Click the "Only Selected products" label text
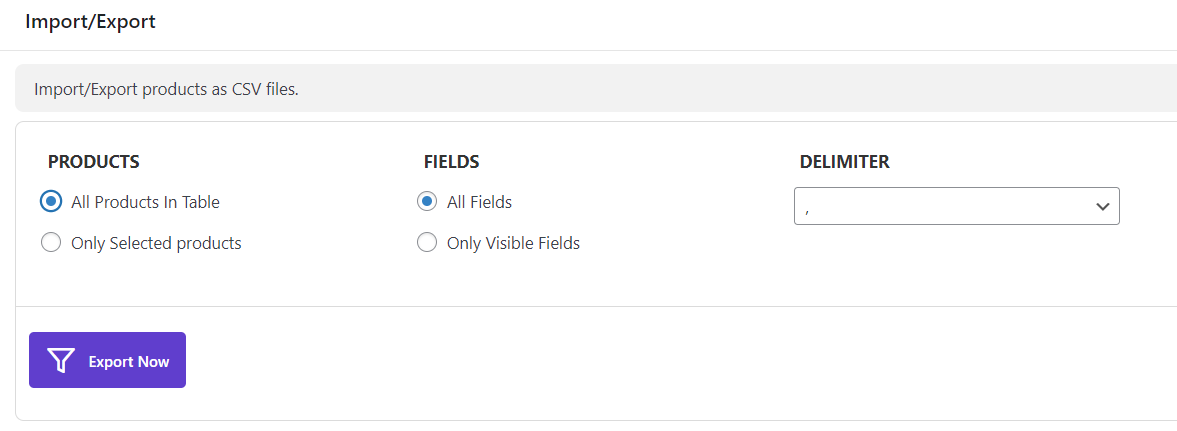The width and height of the screenshot is (1177, 431). coord(156,243)
